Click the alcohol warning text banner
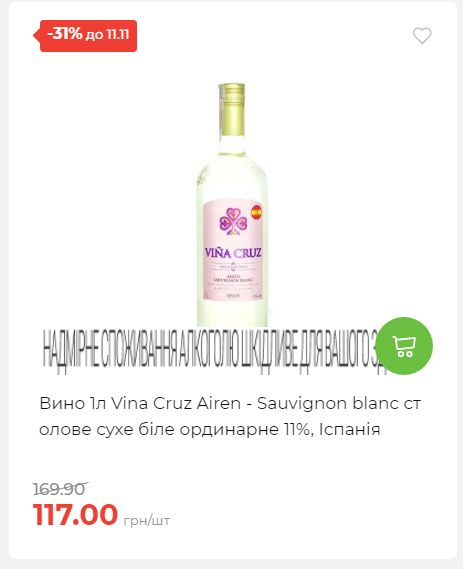 pyautogui.click(x=214, y=348)
